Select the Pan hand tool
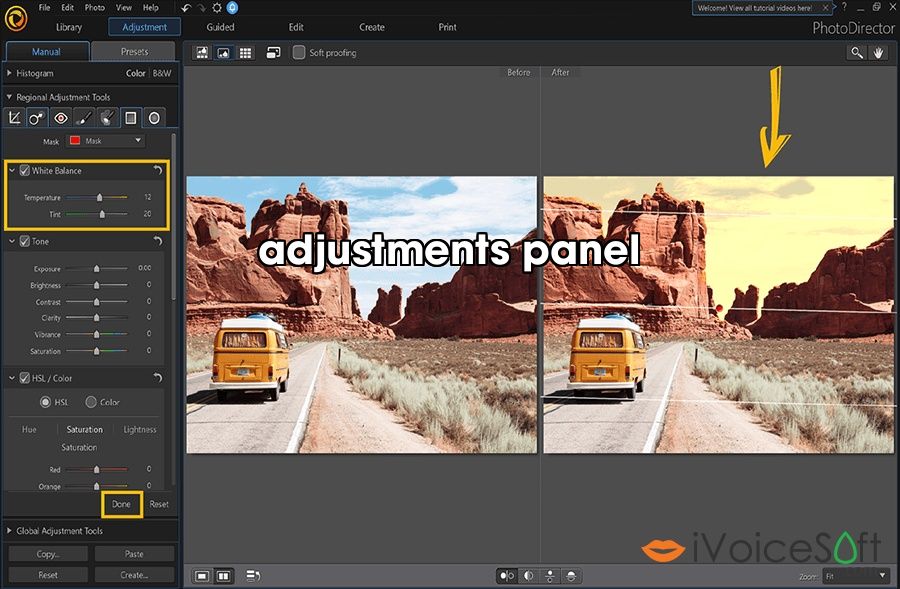The height and width of the screenshot is (589, 900). pyautogui.click(x=878, y=53)
